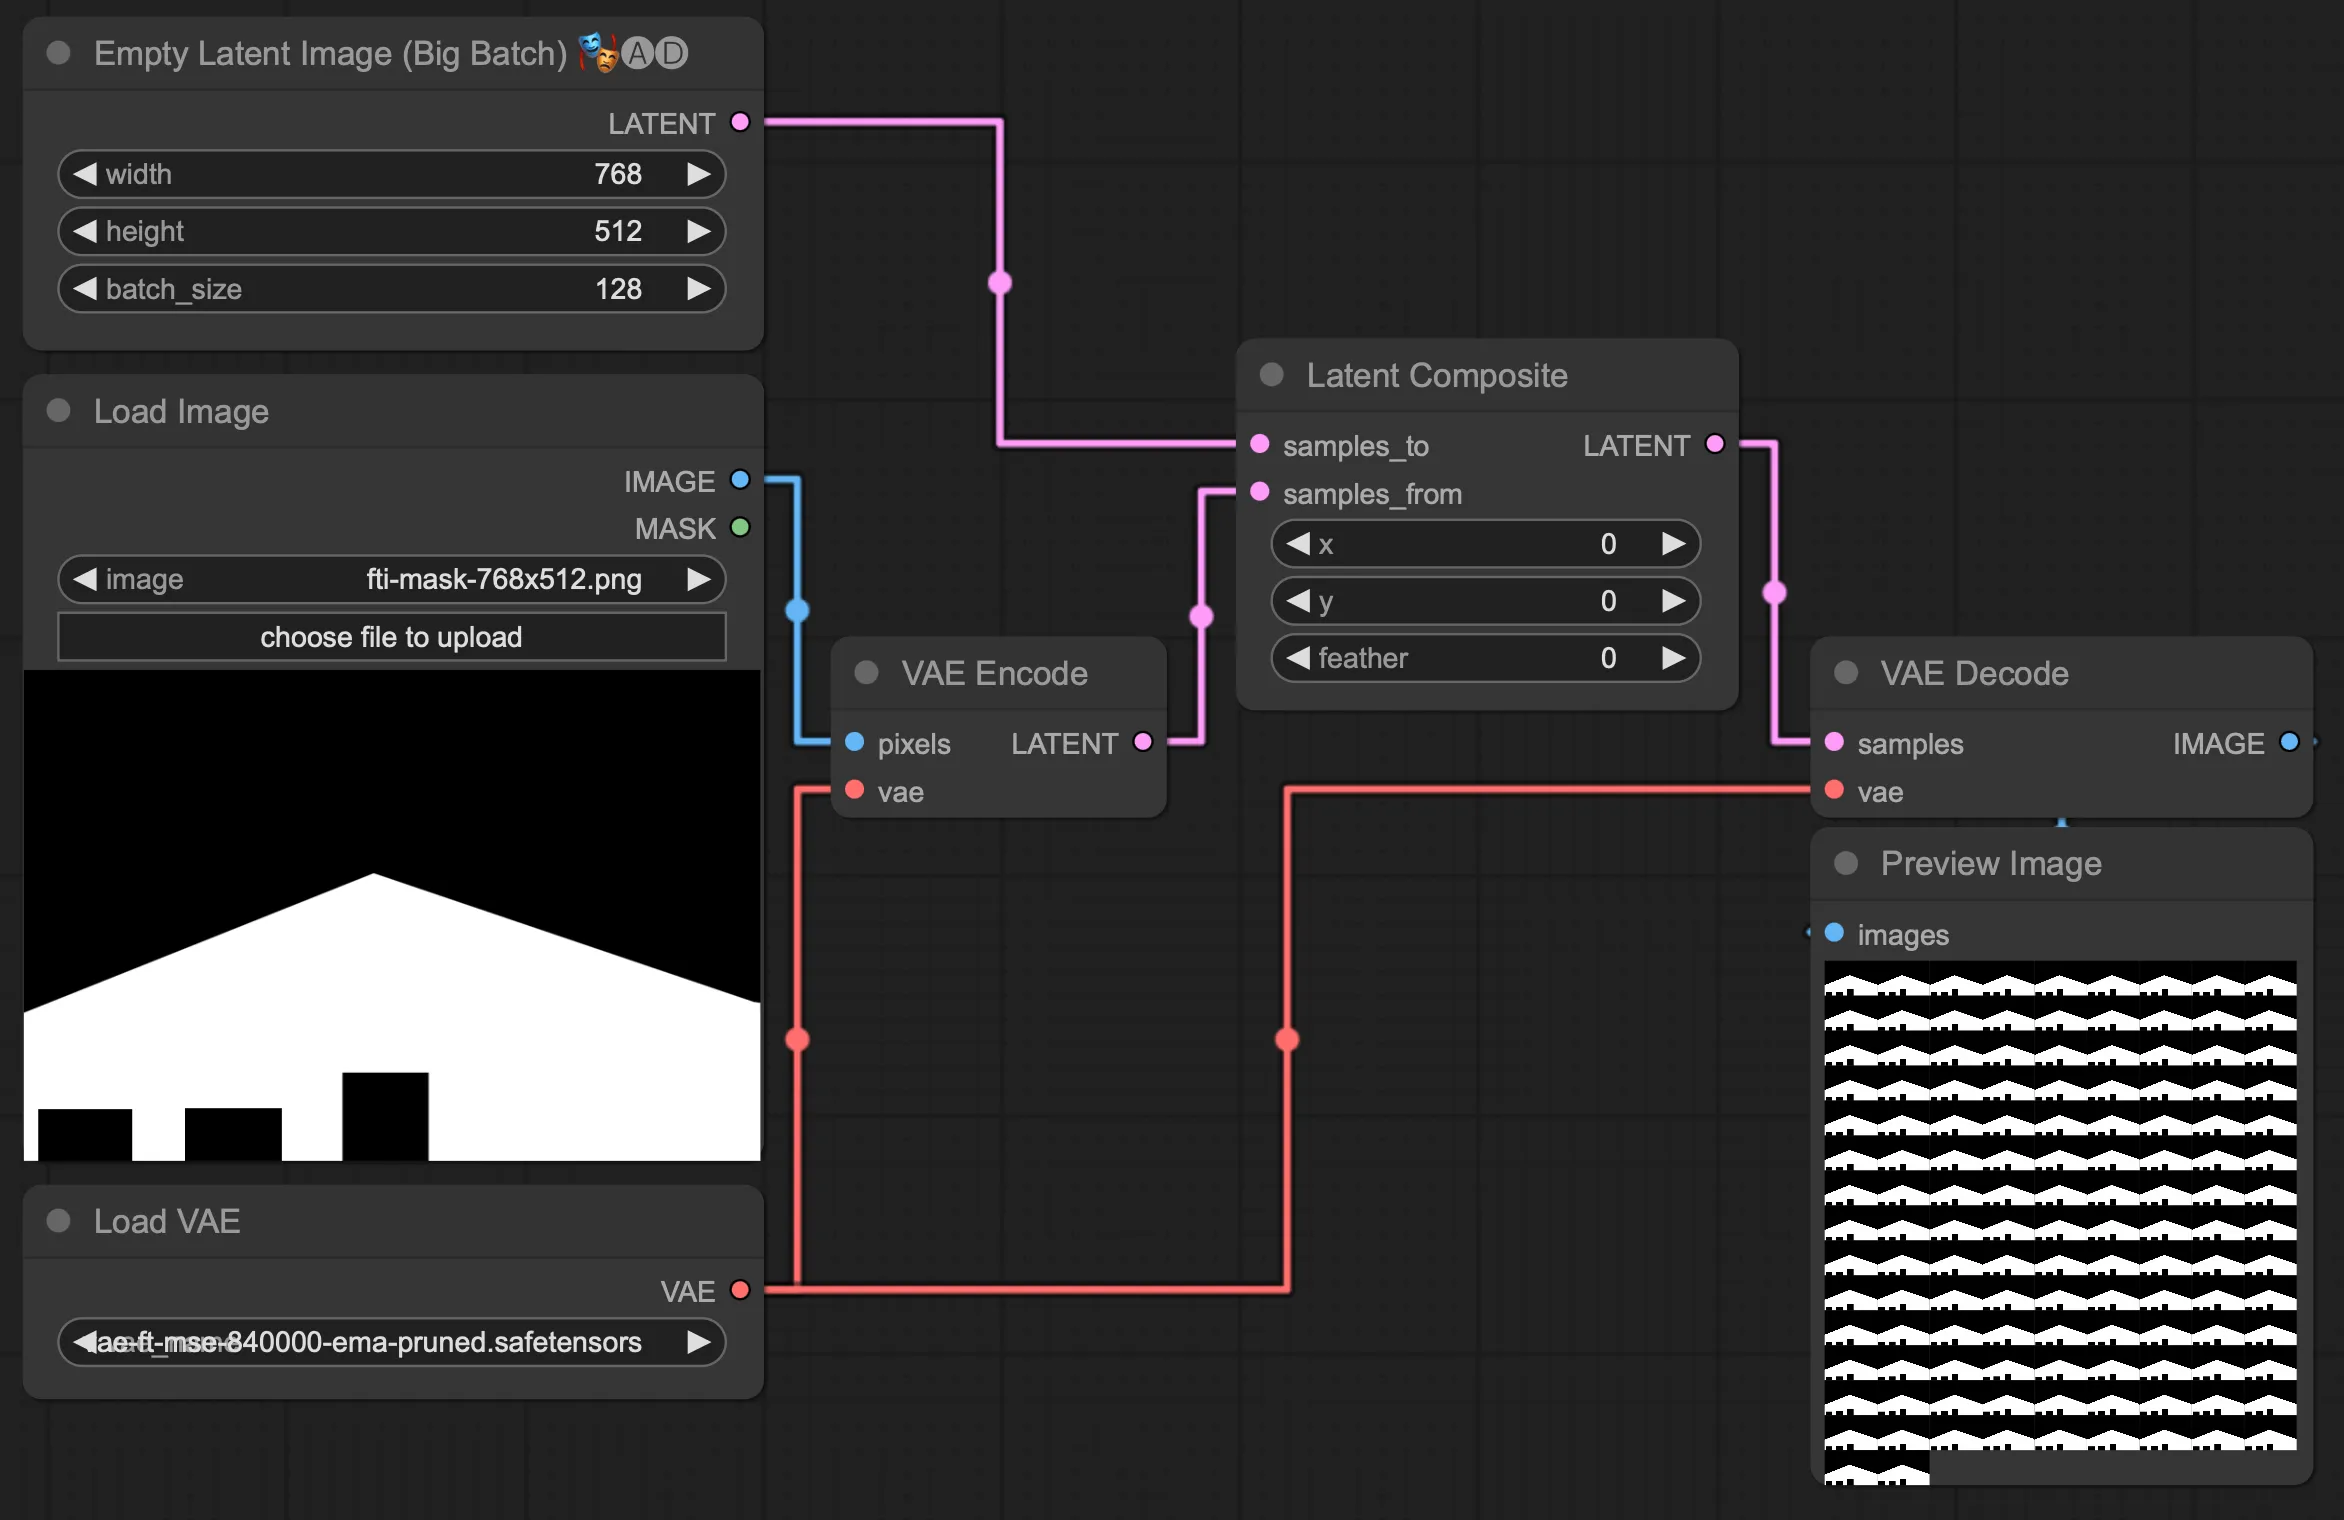The image size is (2344, 1520).
Task: Click the IMAGE output socket on Load Image
Action: (x=738, y=480)
